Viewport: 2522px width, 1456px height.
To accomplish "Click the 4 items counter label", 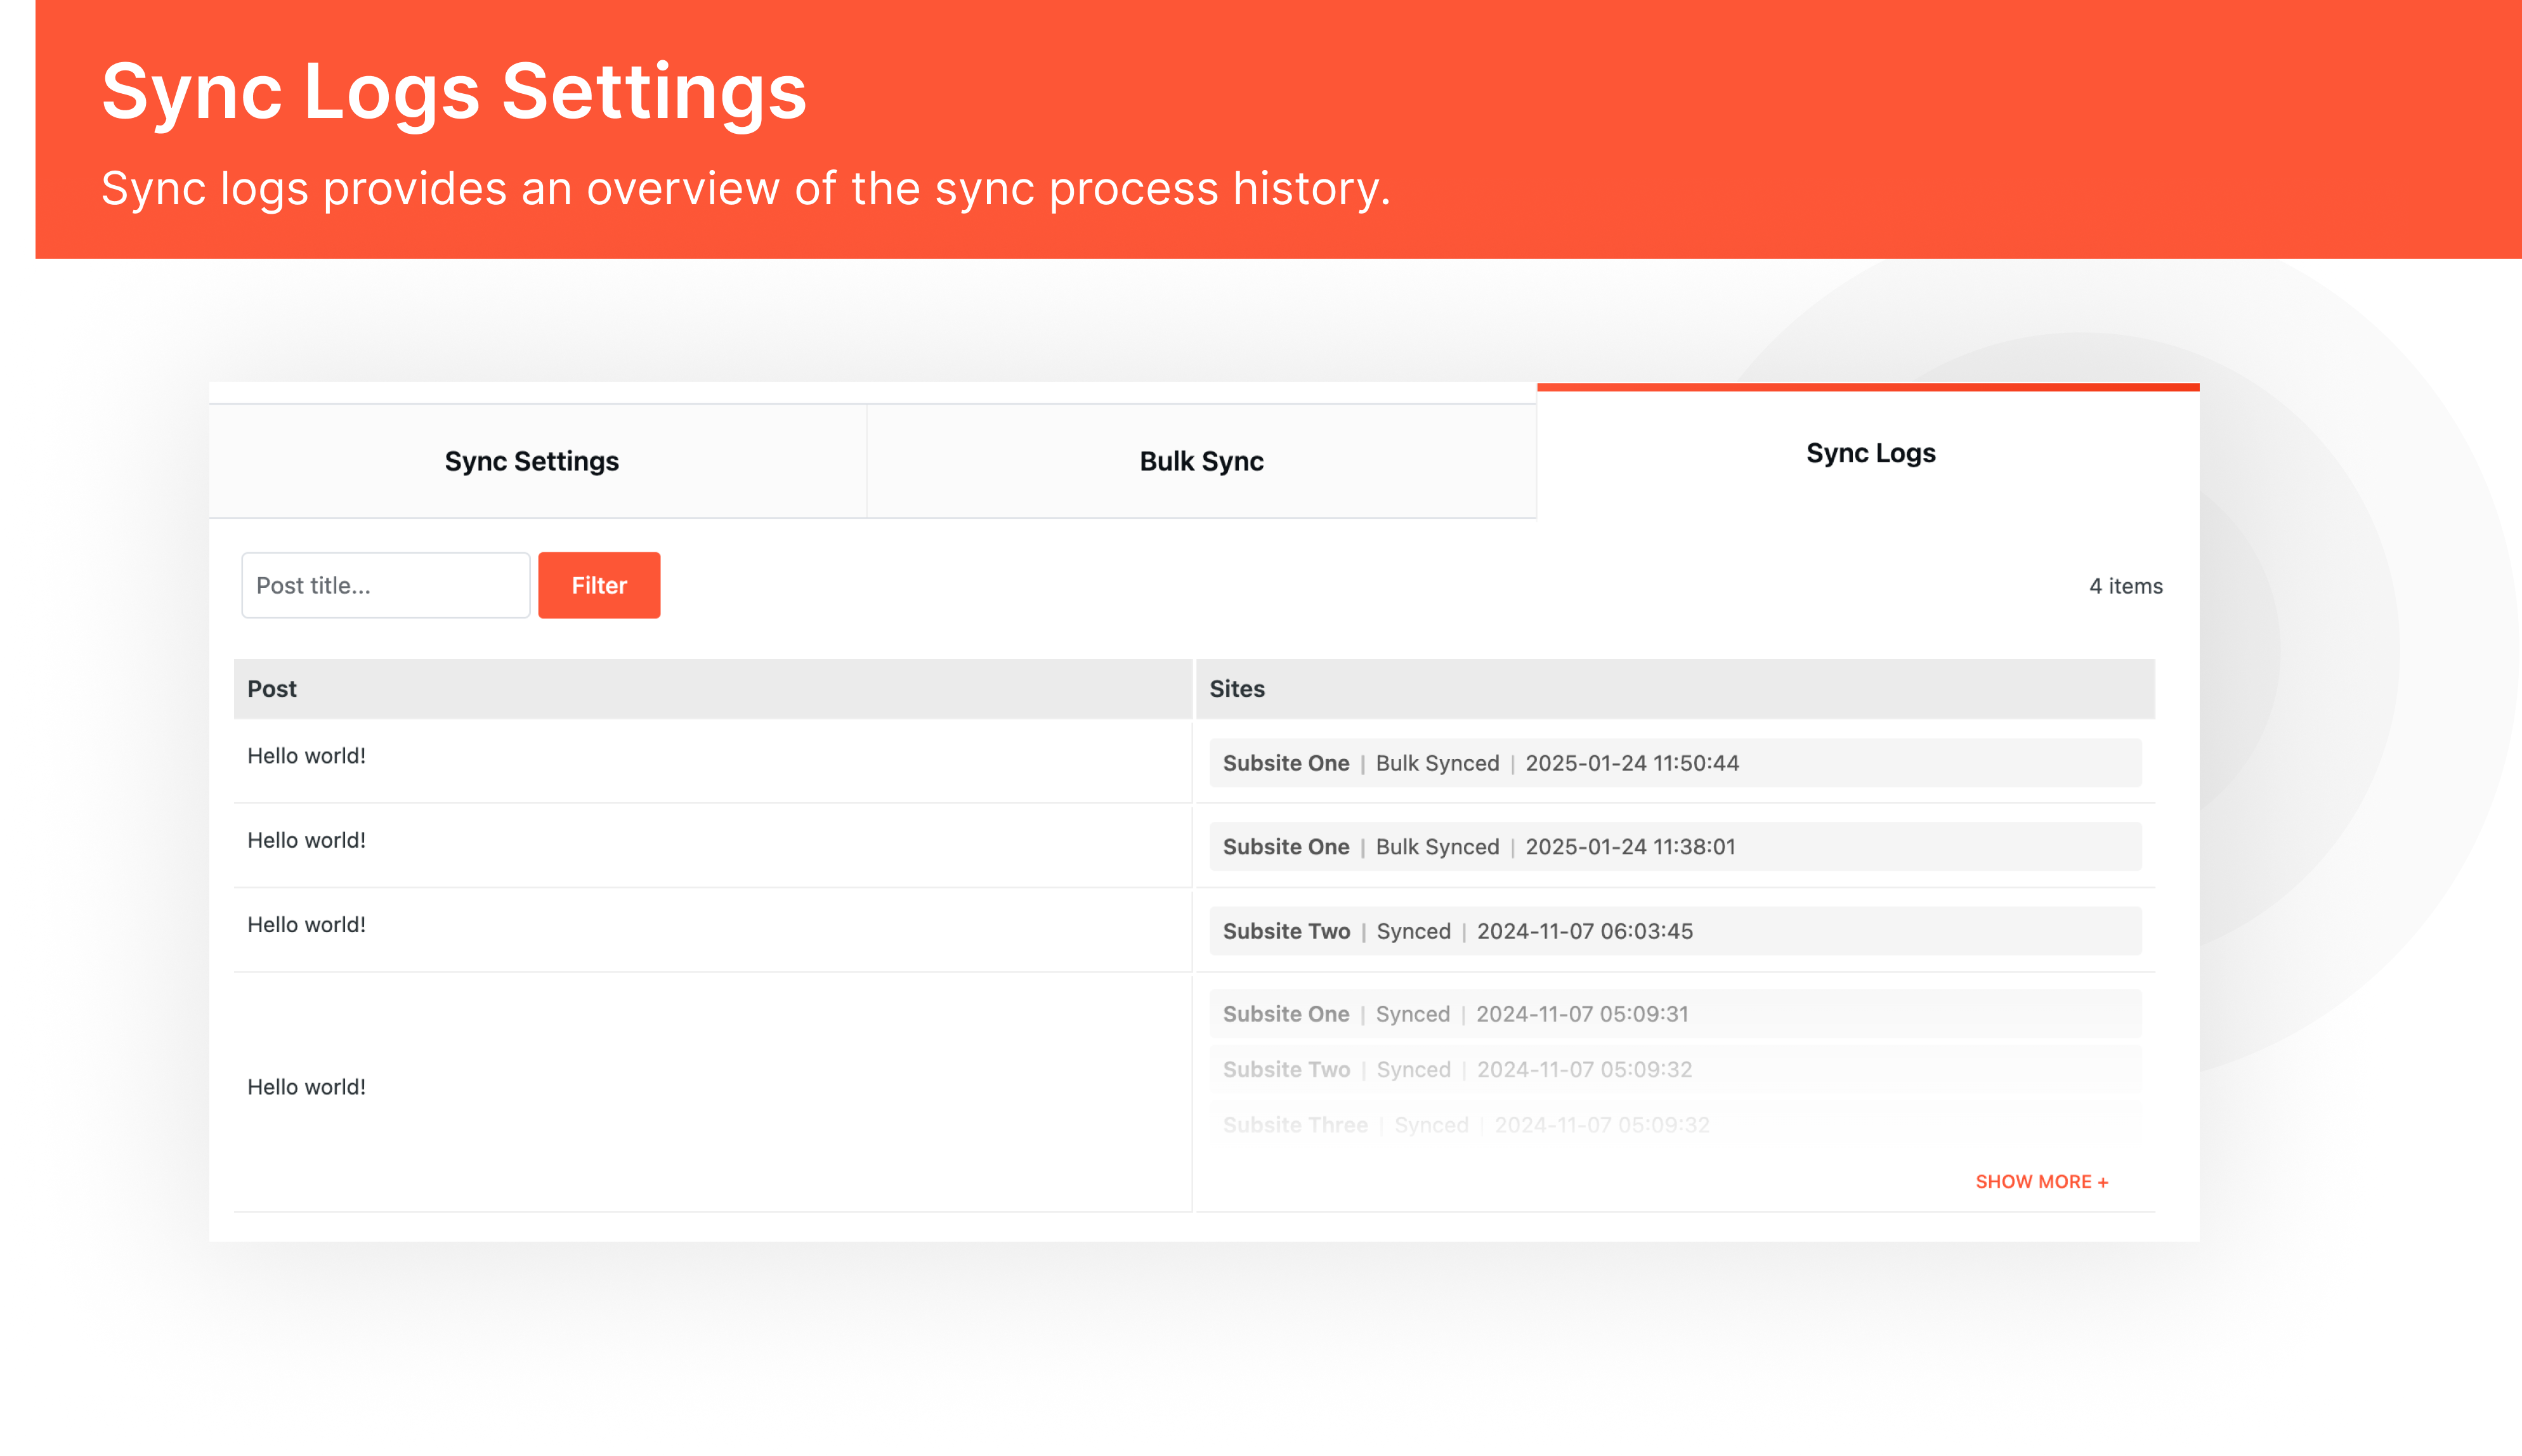I will click(2125, 586).
